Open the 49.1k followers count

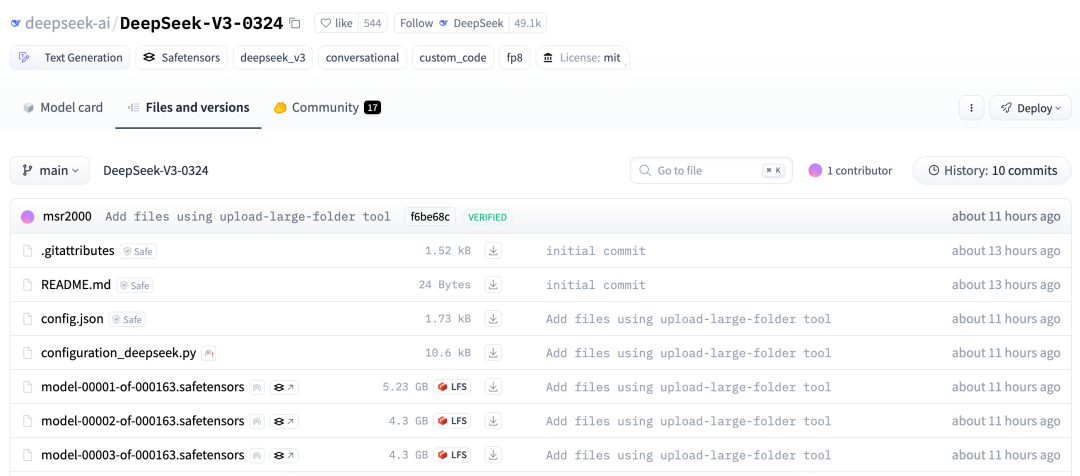point(528,23)
